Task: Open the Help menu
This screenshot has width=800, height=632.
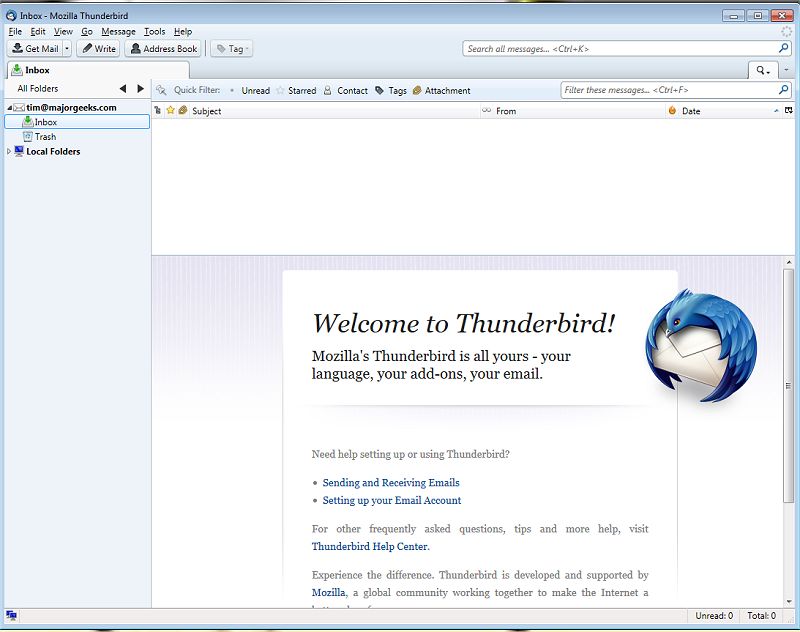Action: pyautogui.click(x=183, y=32)
